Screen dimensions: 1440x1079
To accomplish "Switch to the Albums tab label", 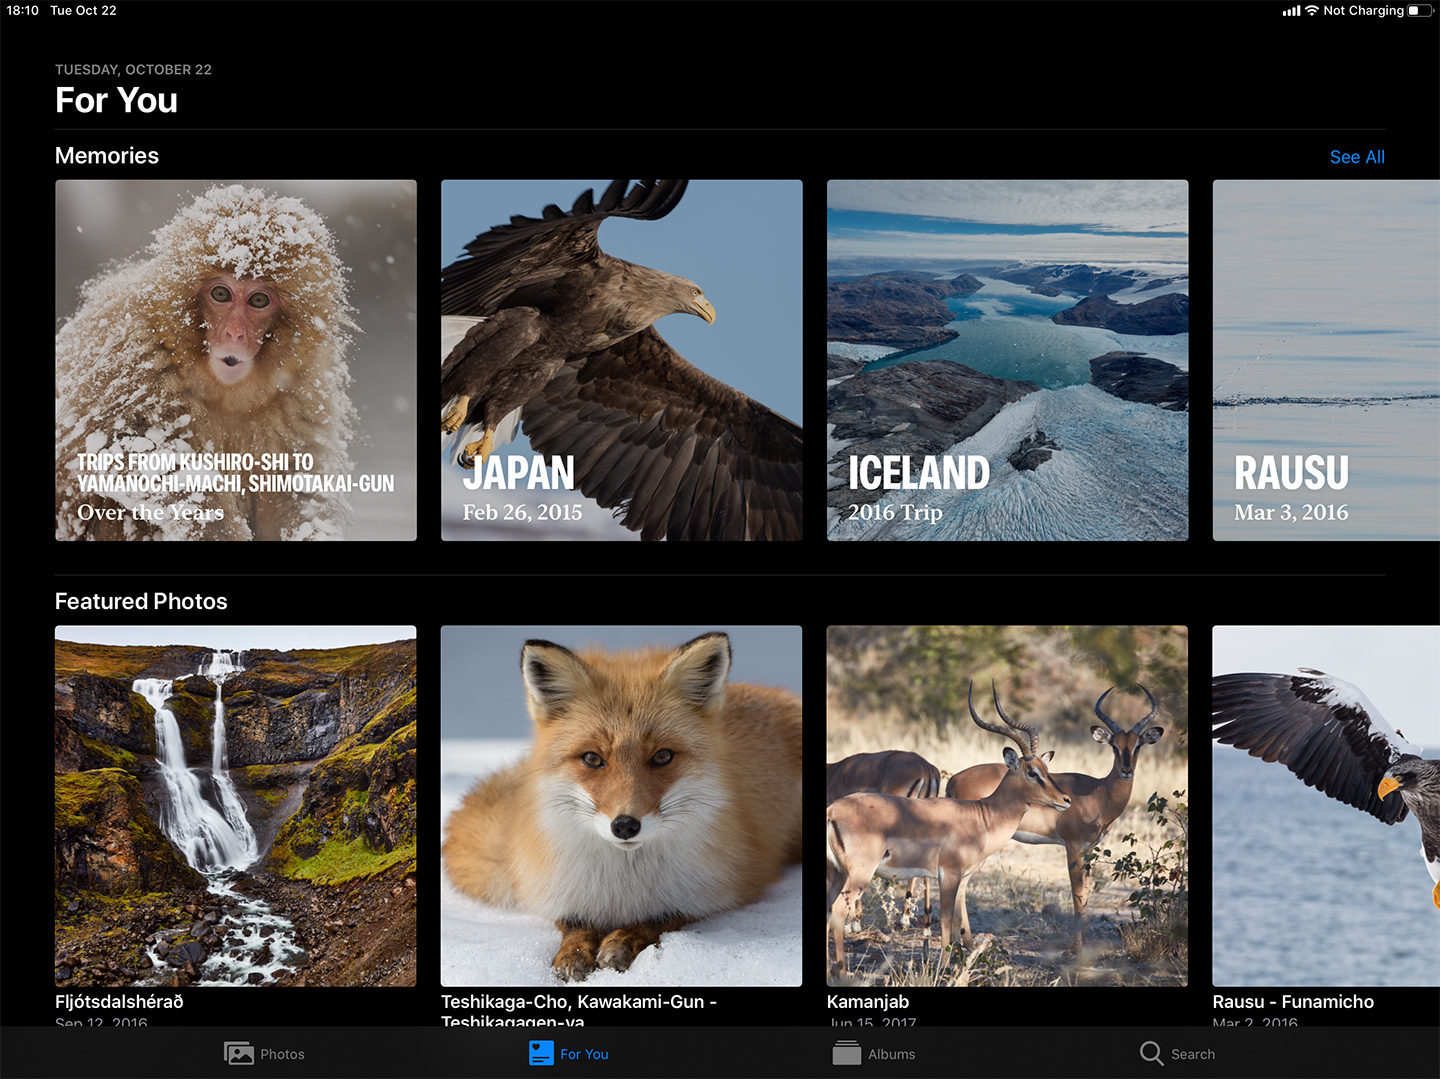I will pos(891,1054).
